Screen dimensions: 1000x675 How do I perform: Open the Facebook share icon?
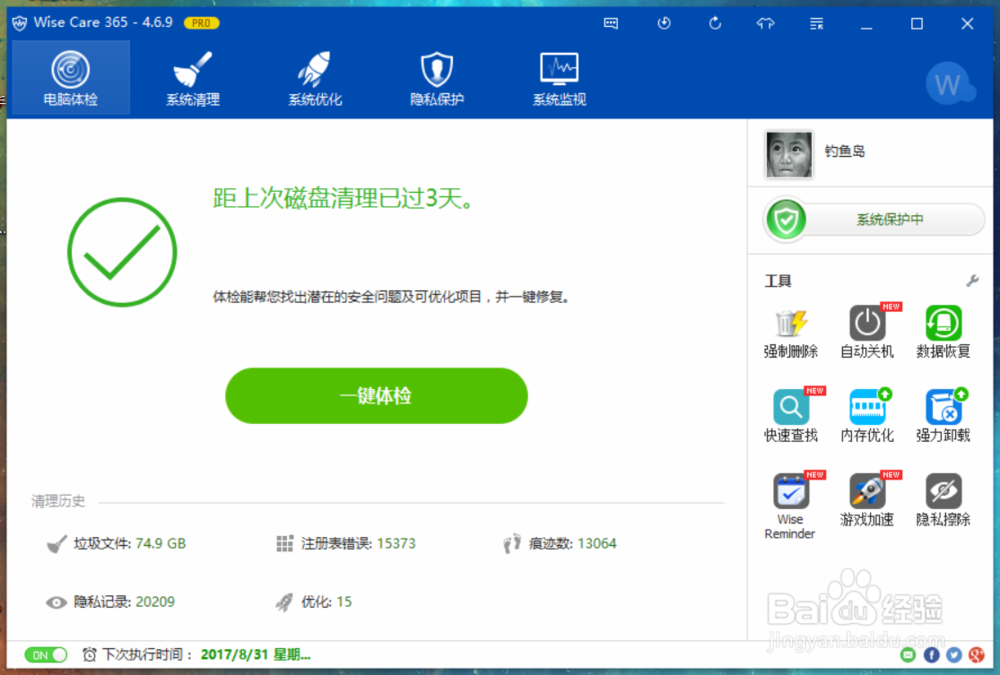coord(931,655)
